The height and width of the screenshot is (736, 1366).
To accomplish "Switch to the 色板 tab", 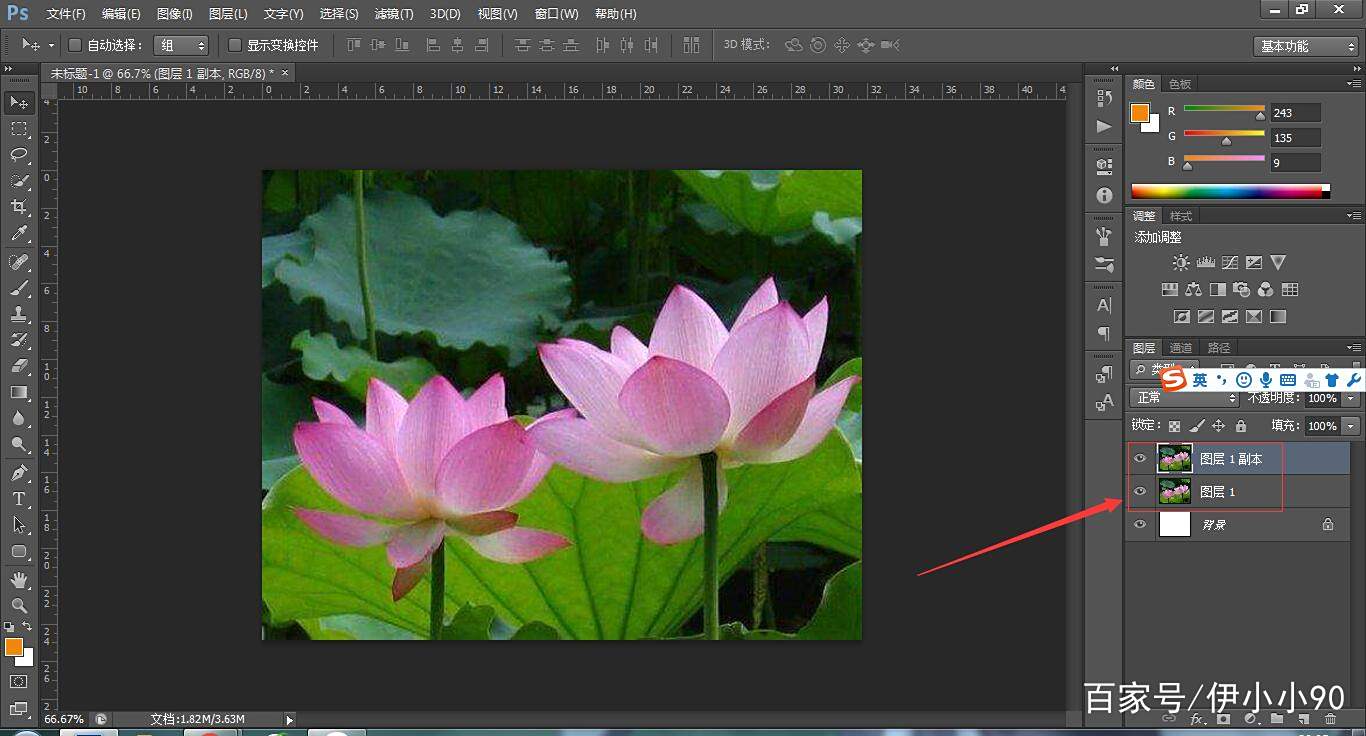I will coord(1180,85).
